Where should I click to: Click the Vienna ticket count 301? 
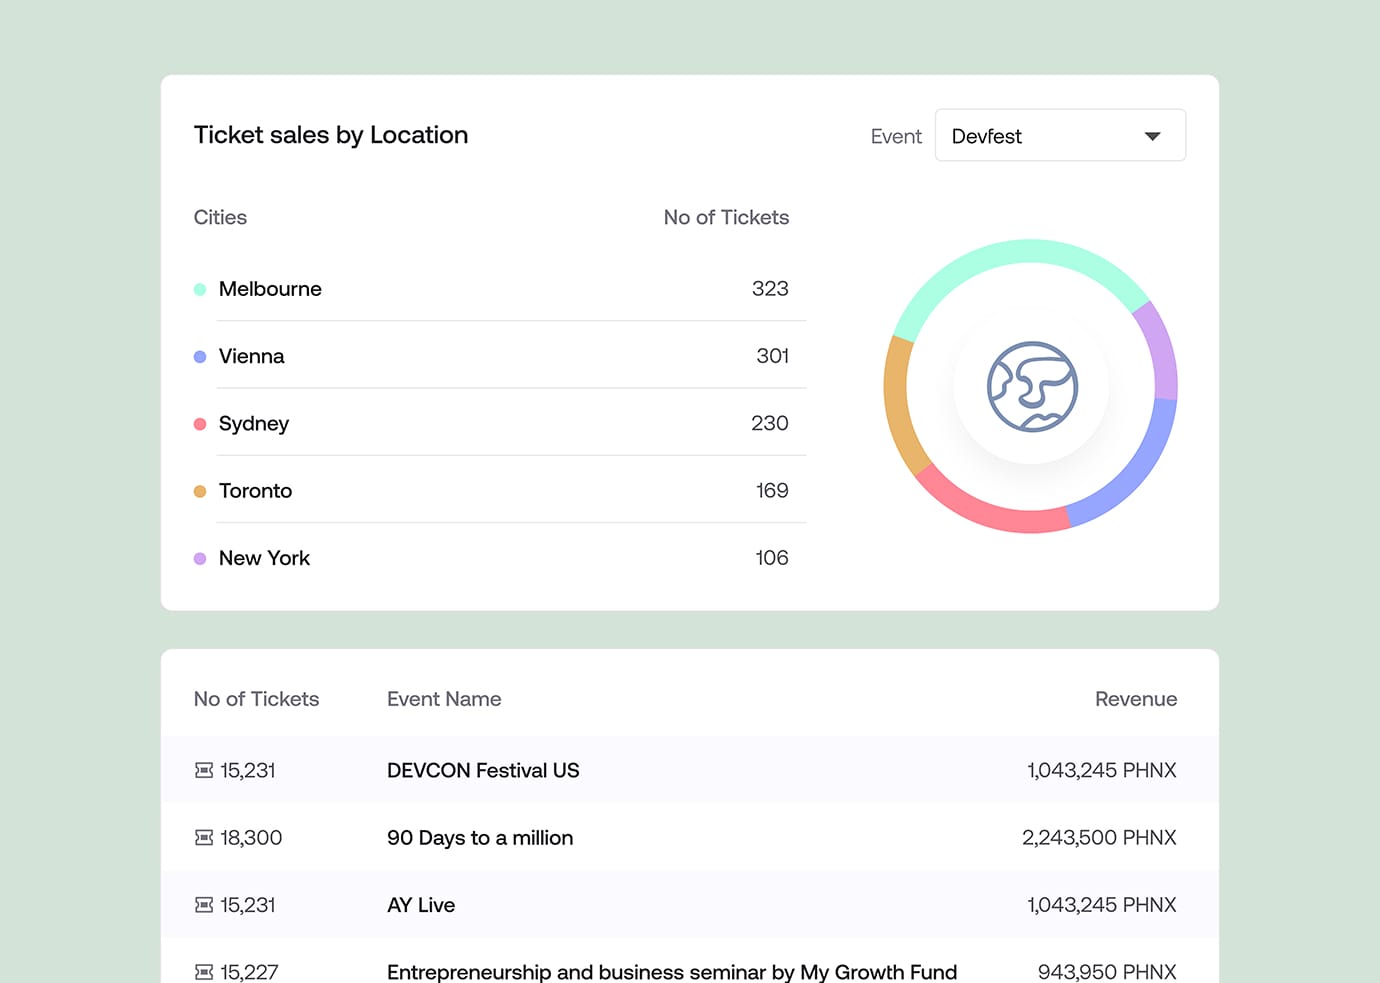(772, 356)
